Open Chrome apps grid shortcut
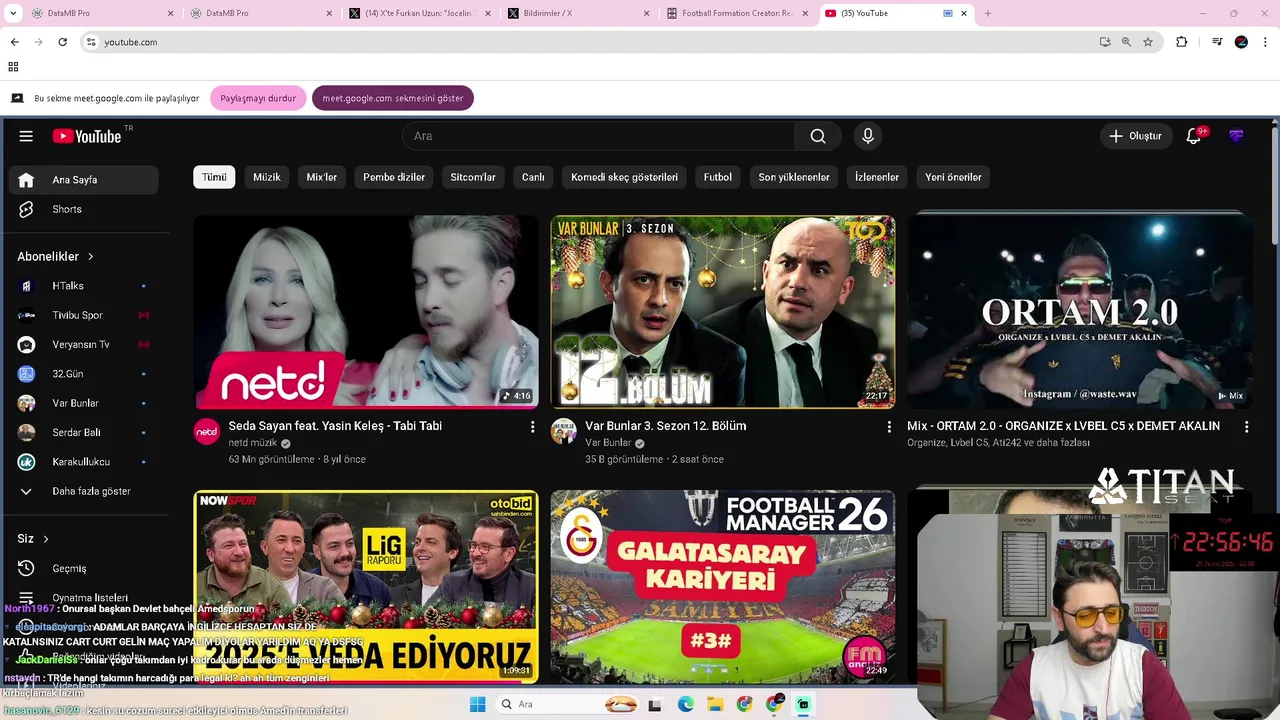The width and height of the screenshot is (1280, 720). [13, 67]
